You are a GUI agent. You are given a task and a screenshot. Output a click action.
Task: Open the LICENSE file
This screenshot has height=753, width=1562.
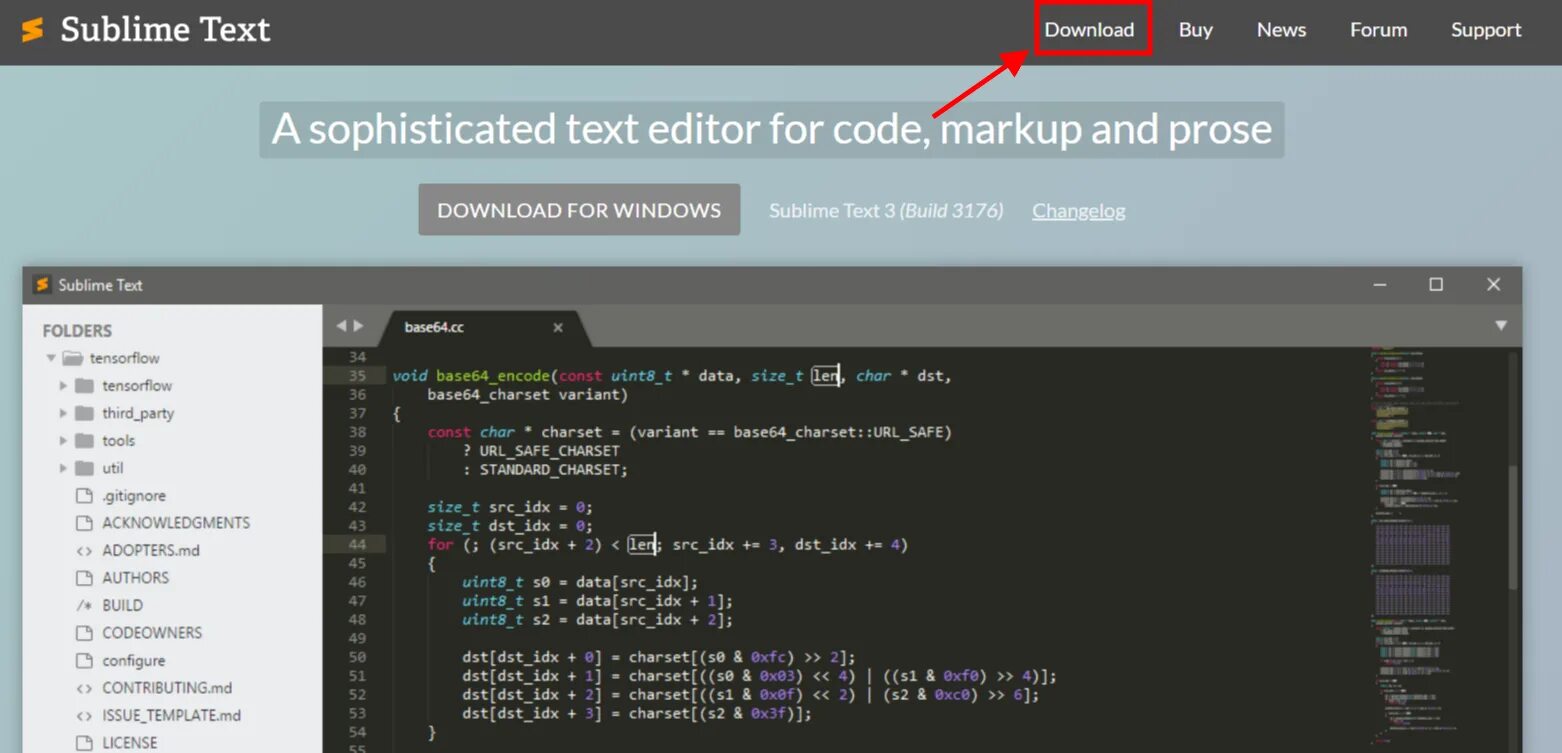click(129, 743)
